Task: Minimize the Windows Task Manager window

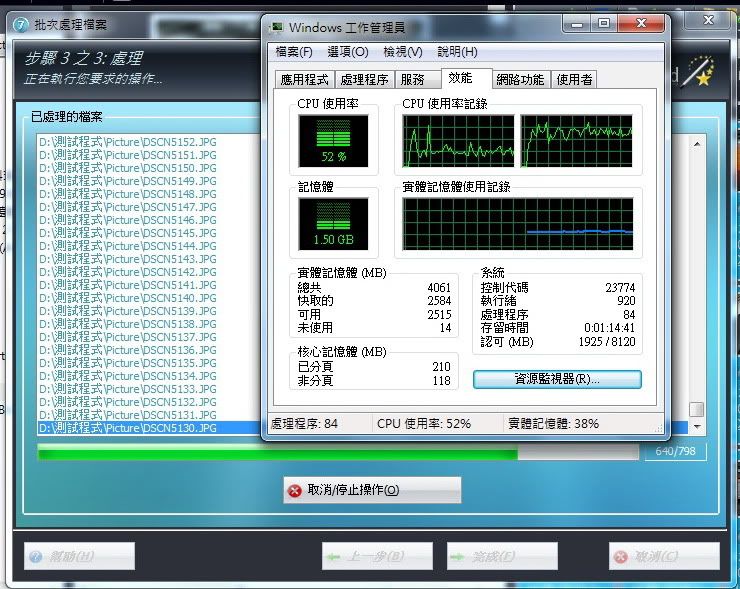Action: (577, 23)
